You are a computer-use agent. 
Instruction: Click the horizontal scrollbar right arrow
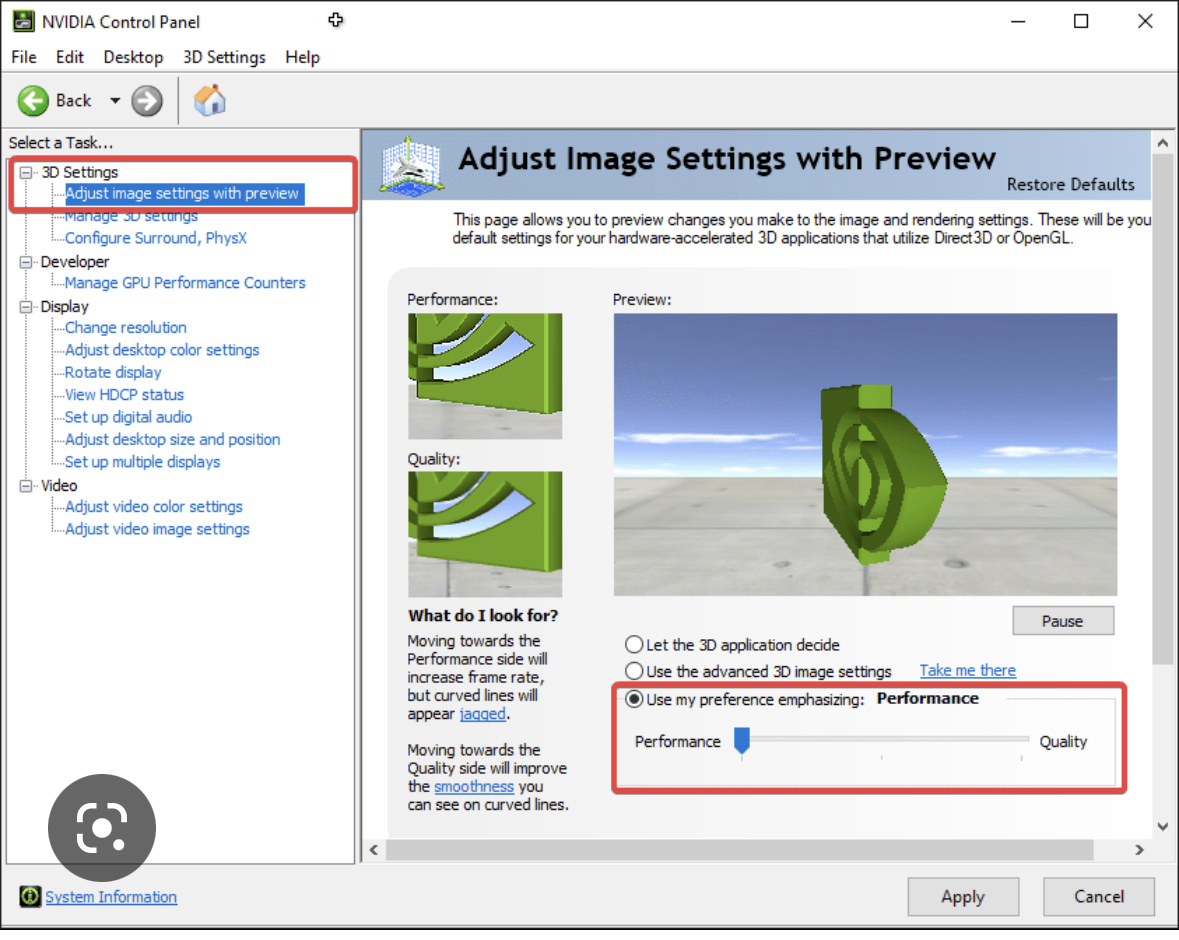1139,850
